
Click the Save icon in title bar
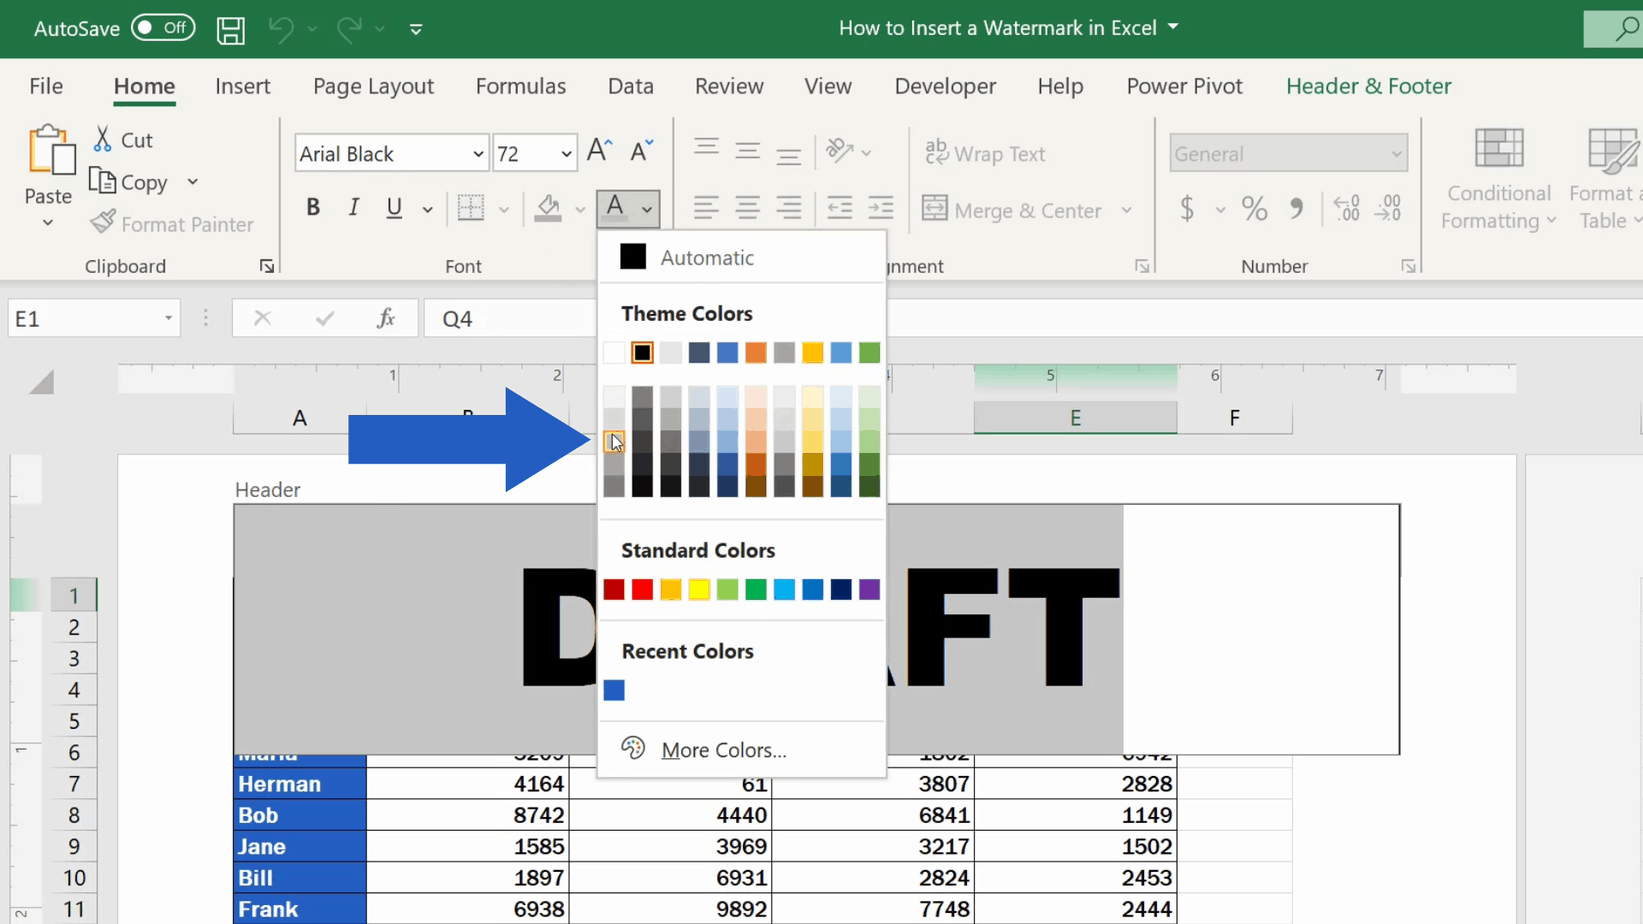pyautogui.click(x=230, y=30)
